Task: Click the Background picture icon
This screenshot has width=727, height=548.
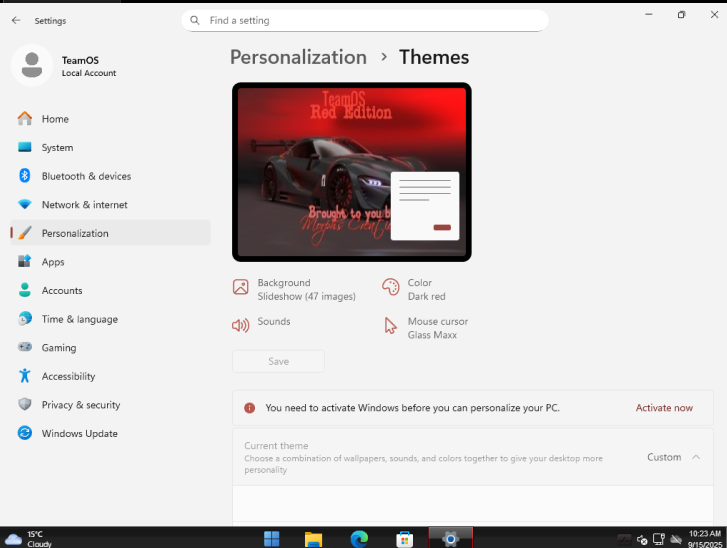Action: click(241, 287)
